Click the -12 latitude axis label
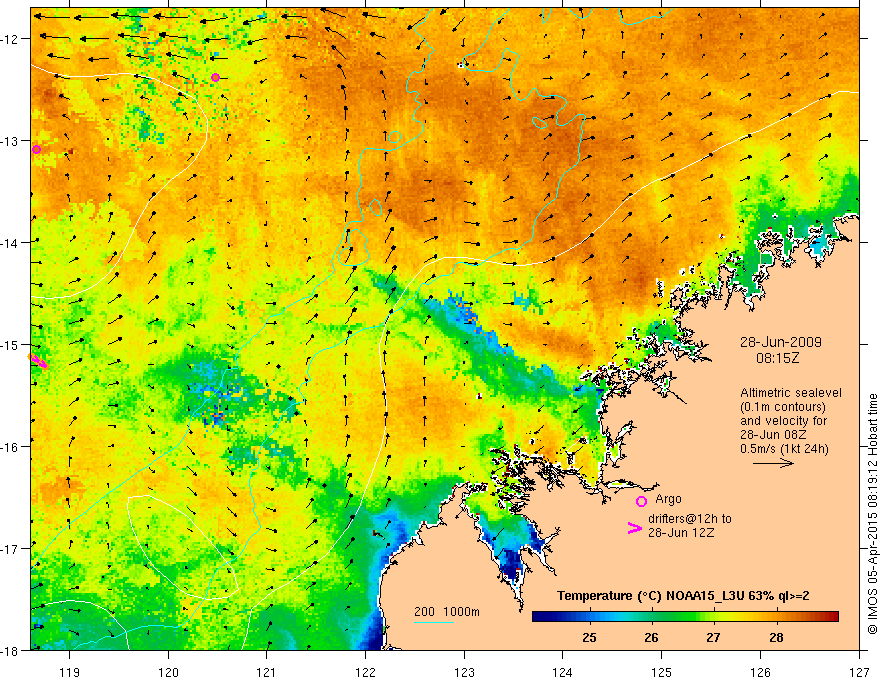This screenshot has height=680, width=880. 11,39
